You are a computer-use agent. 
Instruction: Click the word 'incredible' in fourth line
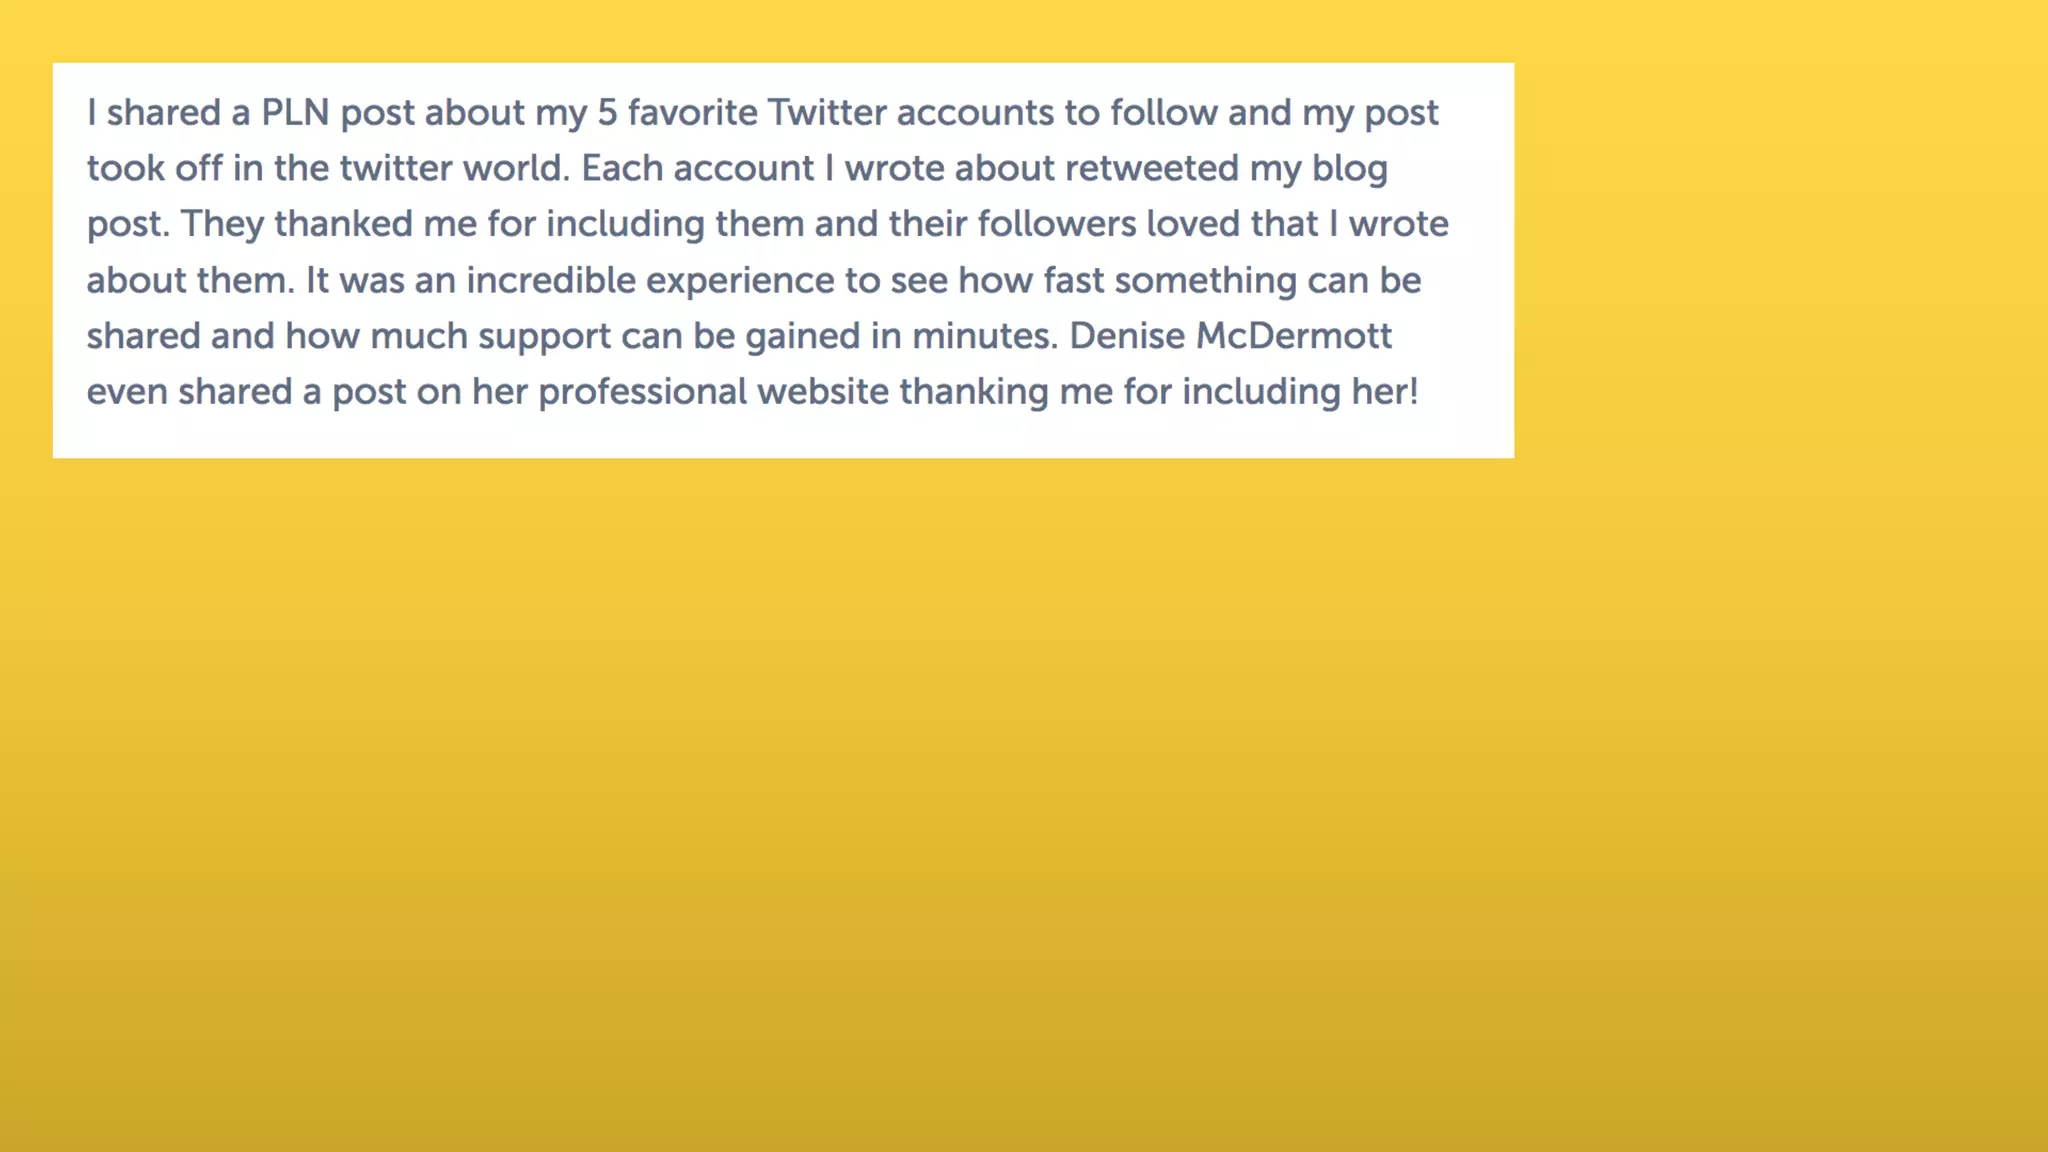point(551,281)
